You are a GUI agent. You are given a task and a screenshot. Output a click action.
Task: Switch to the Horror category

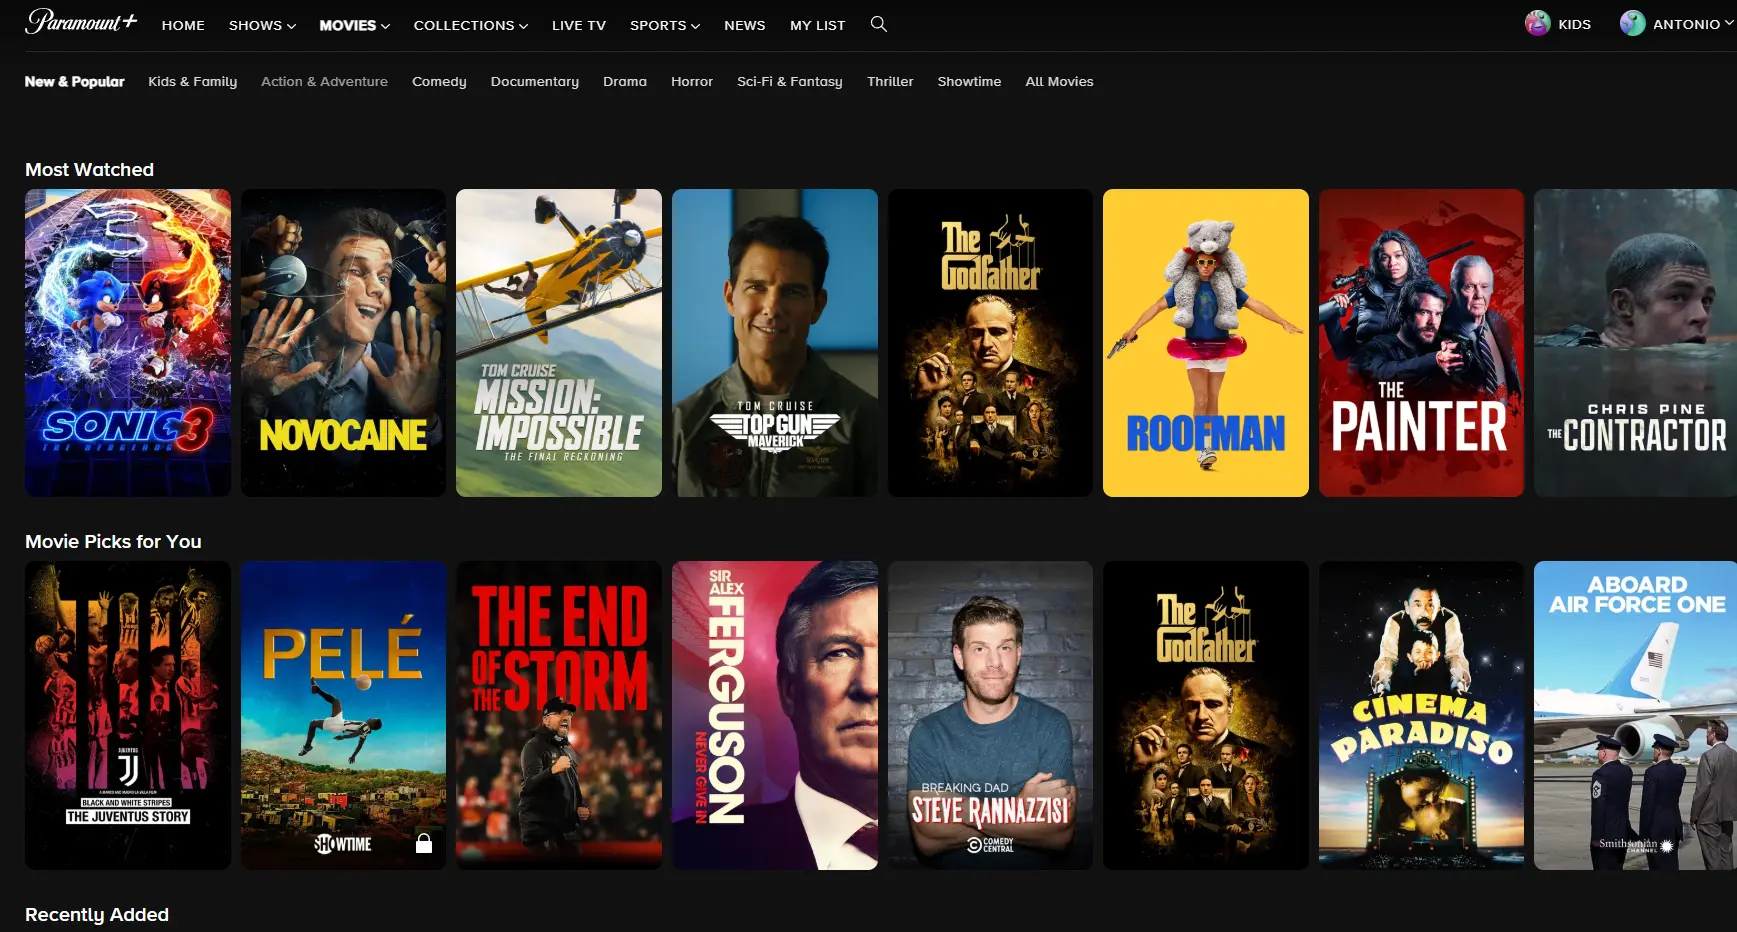692,81
